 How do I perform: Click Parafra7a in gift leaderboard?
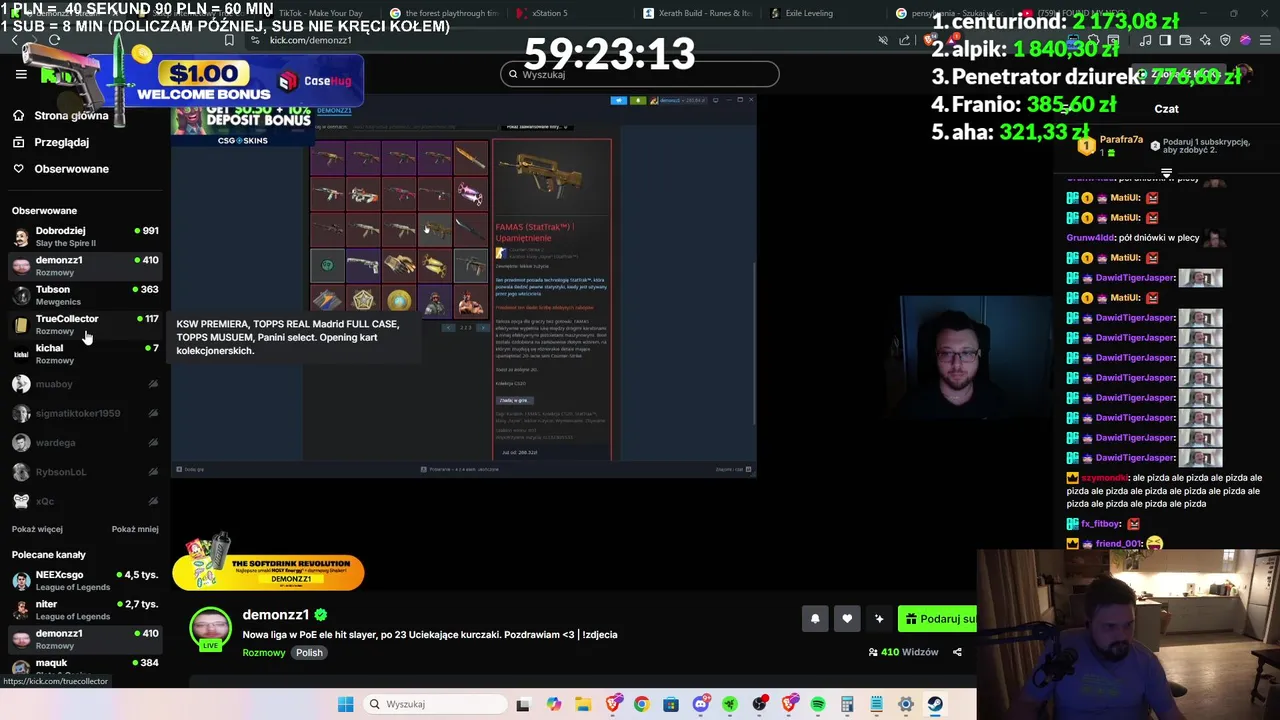click(1120, 140)
